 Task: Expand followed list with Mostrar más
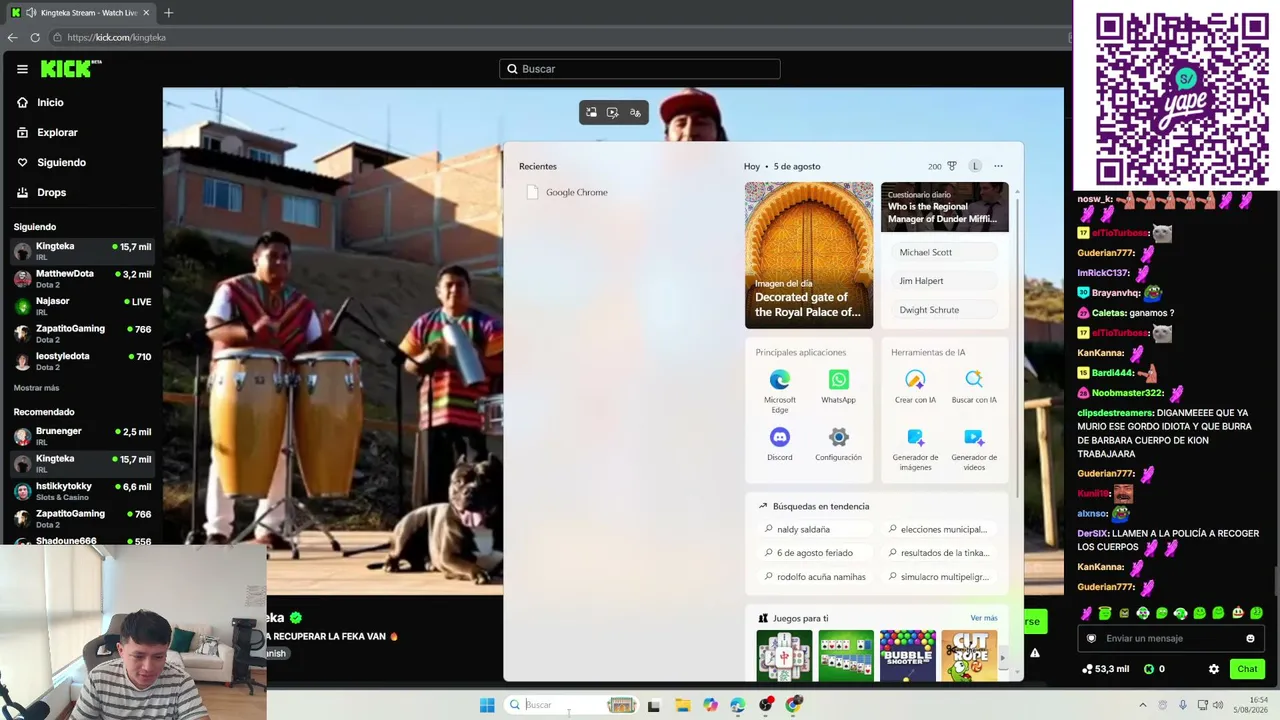[36, 388]
